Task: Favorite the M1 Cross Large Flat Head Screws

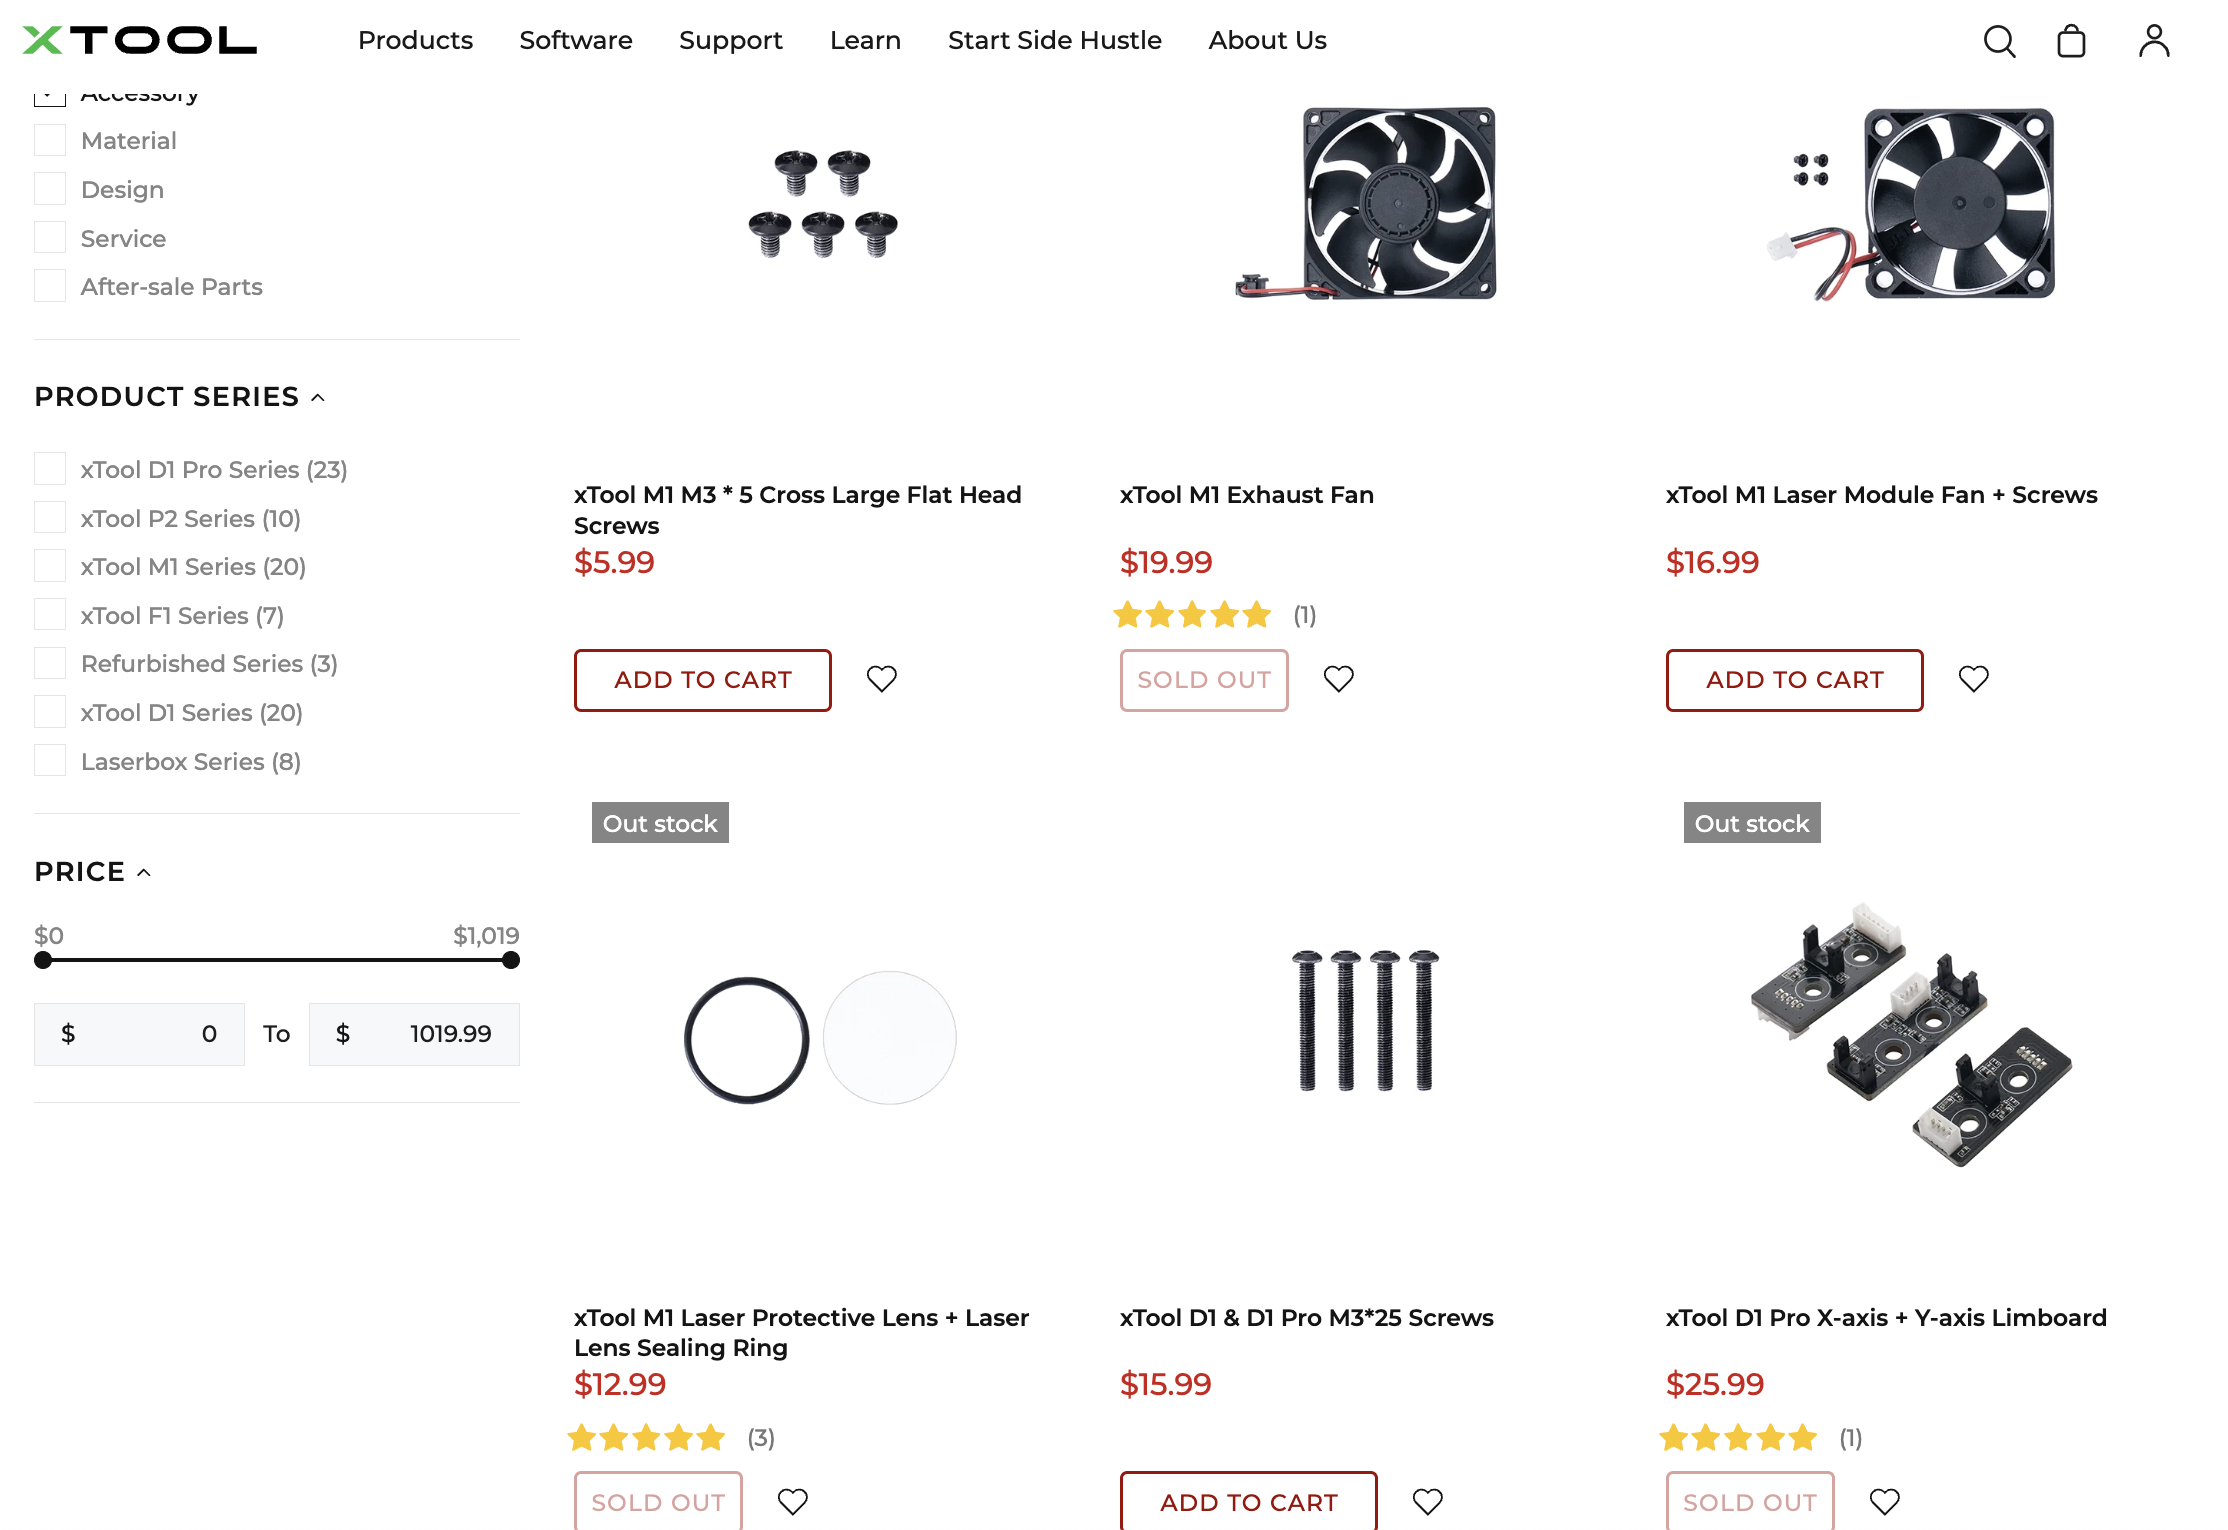Action: 881,679
